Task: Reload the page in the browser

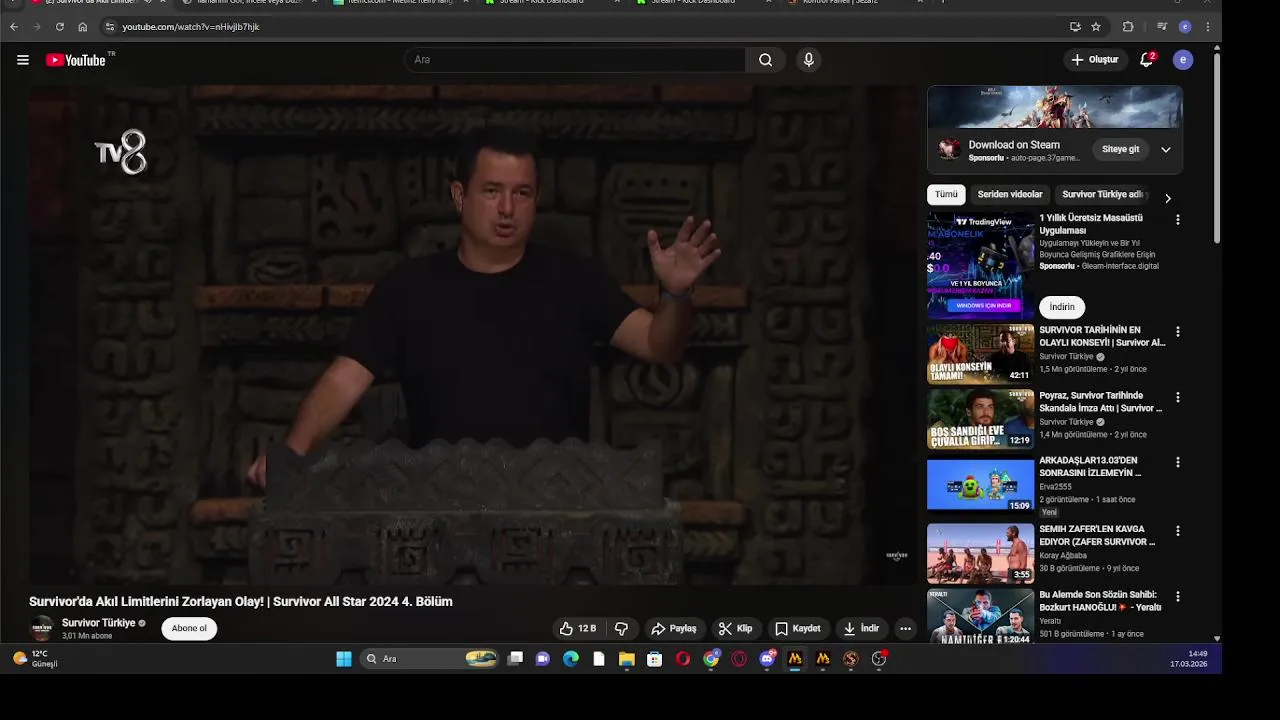Action: pyautogui.click(x=60, y=27)
